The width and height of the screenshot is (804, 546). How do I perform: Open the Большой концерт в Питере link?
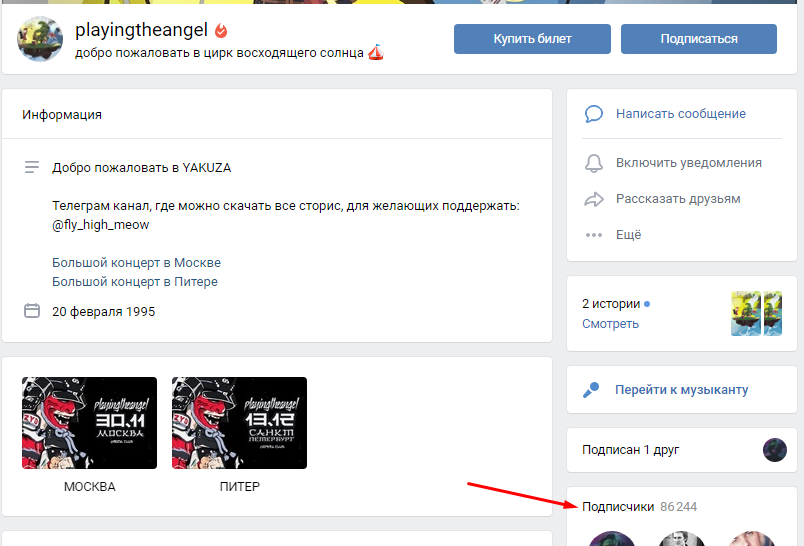tap(135, 281)
